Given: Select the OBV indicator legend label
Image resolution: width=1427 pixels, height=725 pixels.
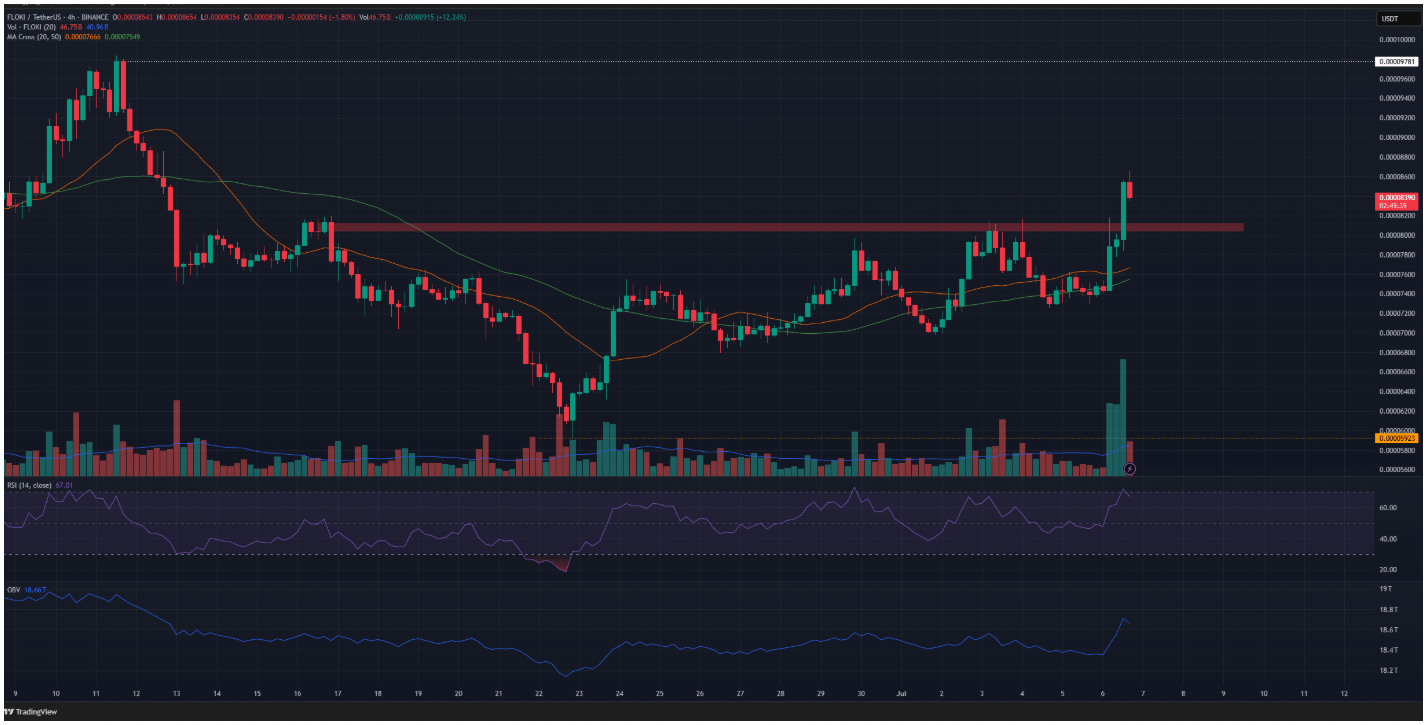Looking at the screenshot, I should 14,590.
